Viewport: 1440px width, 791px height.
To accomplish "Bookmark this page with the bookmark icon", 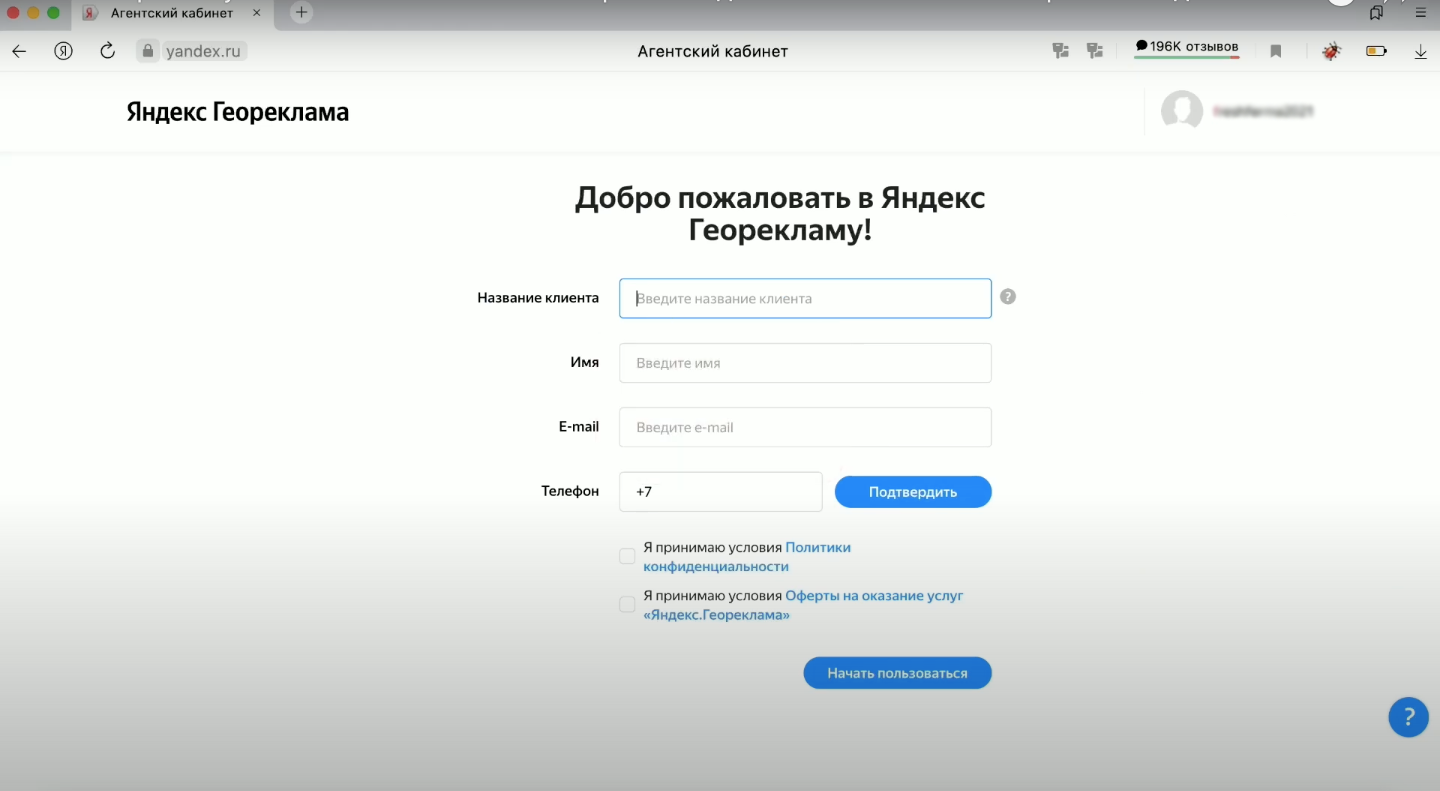I will pyautogui.click(x=1276, y=51).
